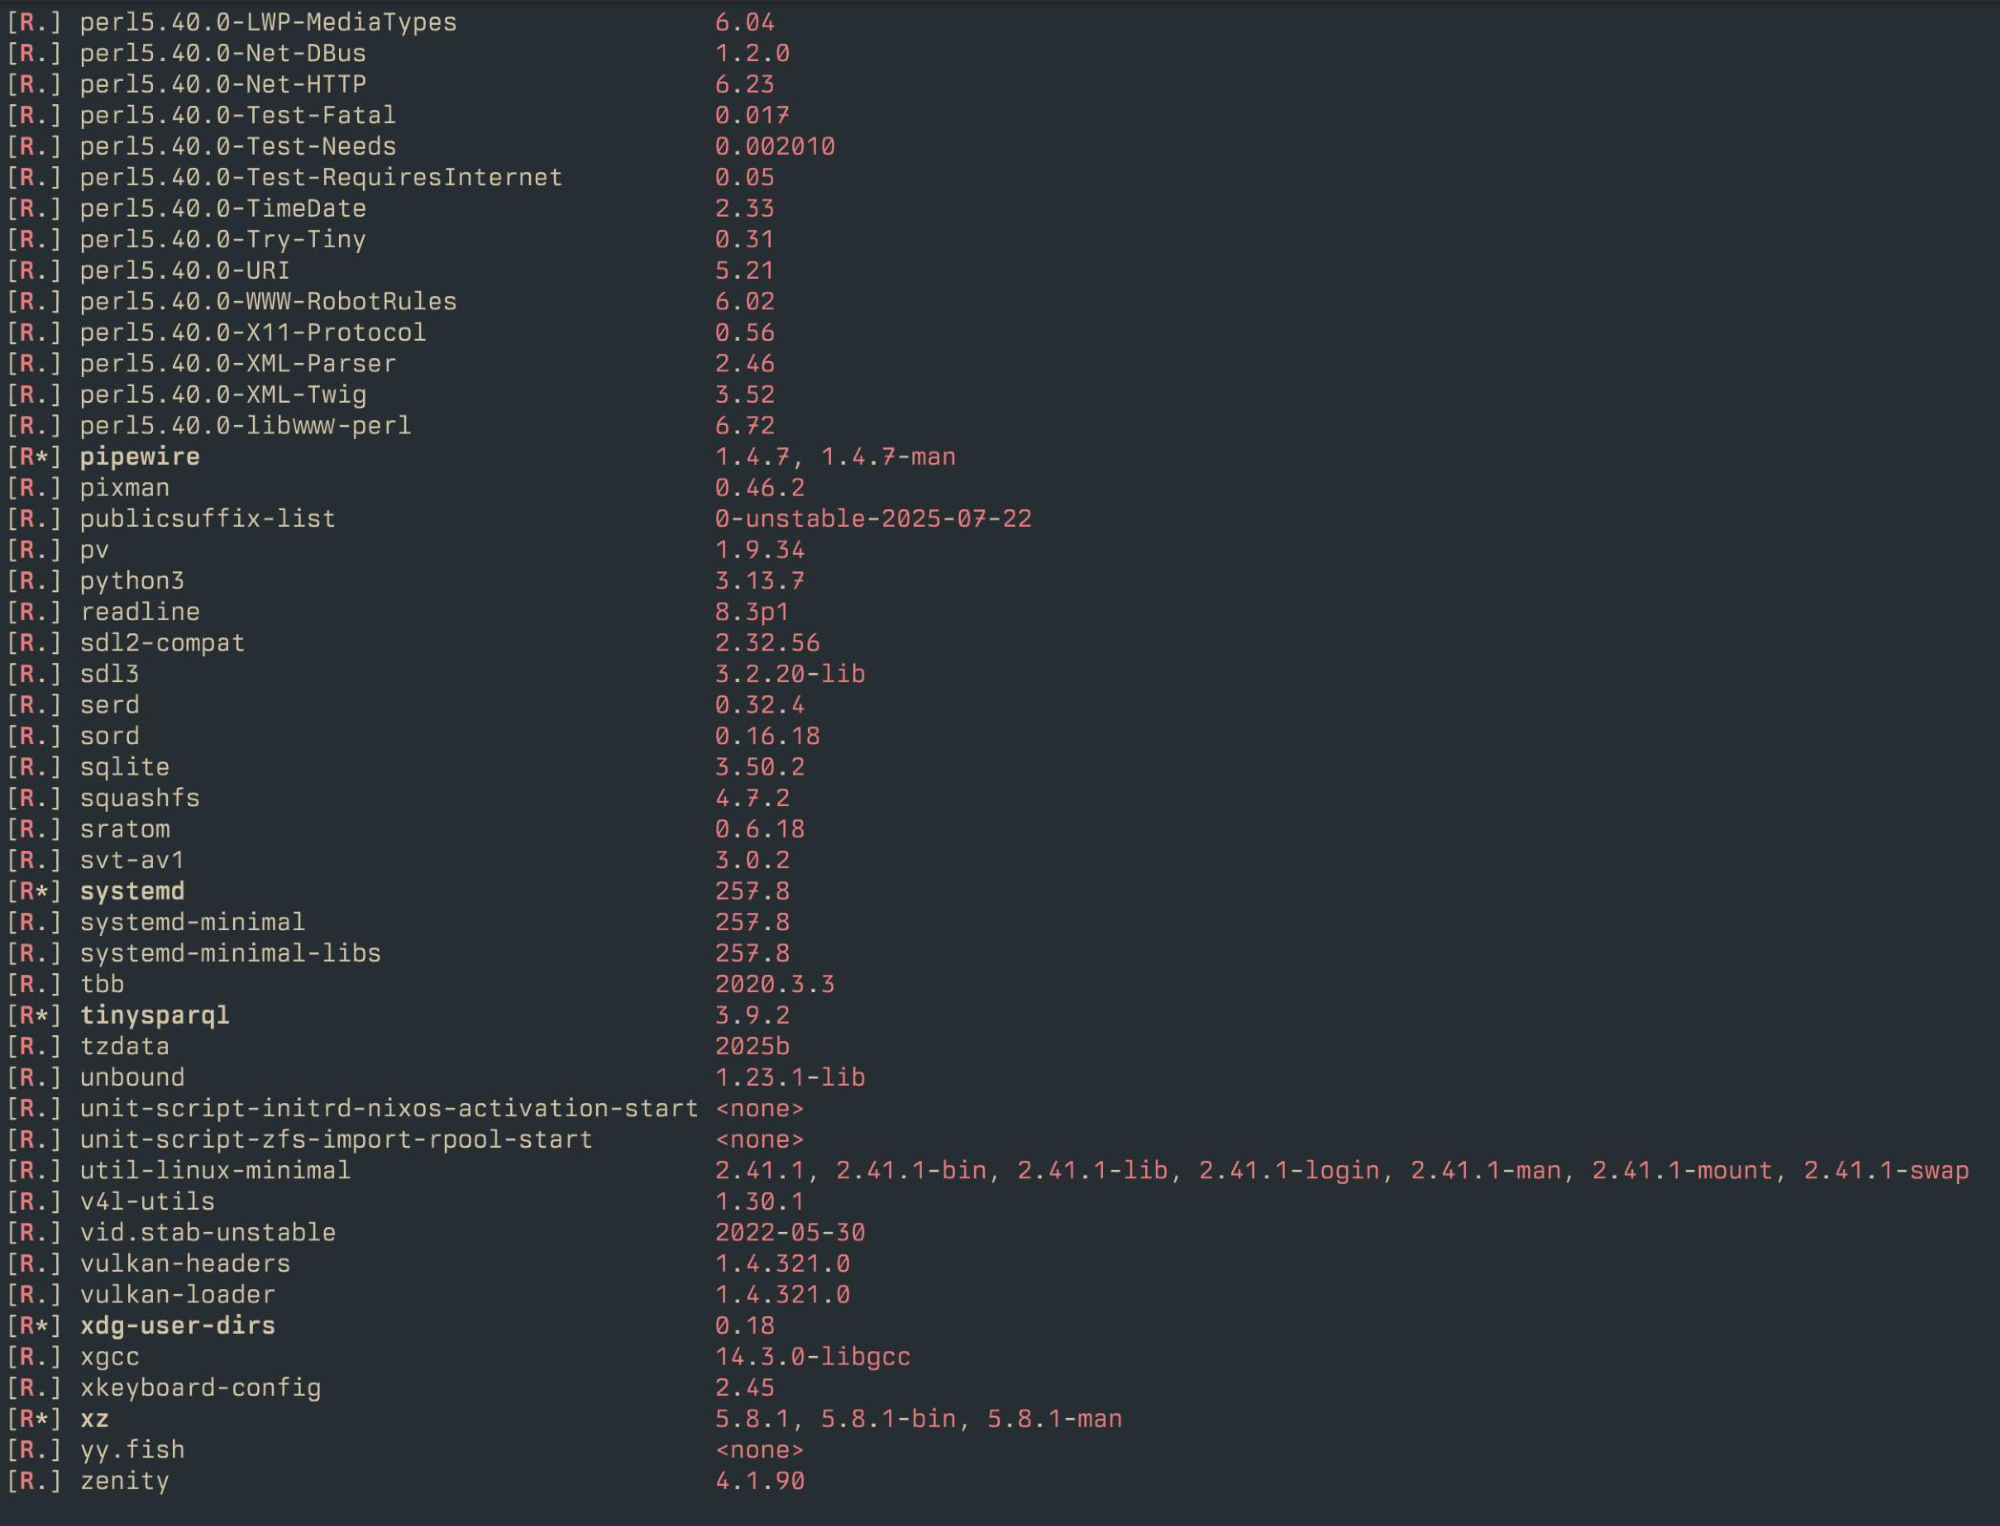Click the xdg-user-dirs package name
2000x1526 pixels.
tap(177, 1326)
